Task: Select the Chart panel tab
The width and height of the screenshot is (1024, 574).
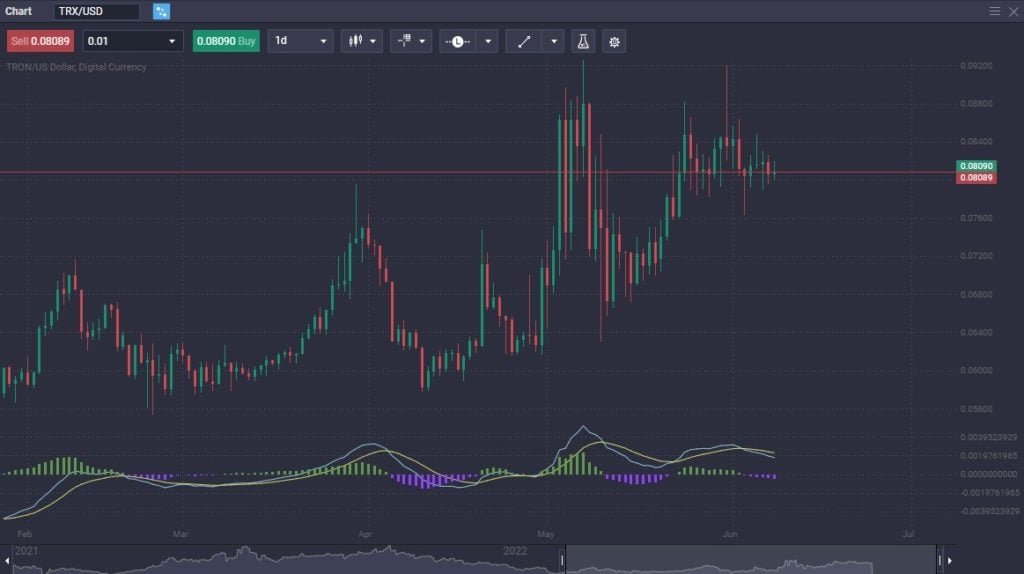Action: click(x=19, y=11)
